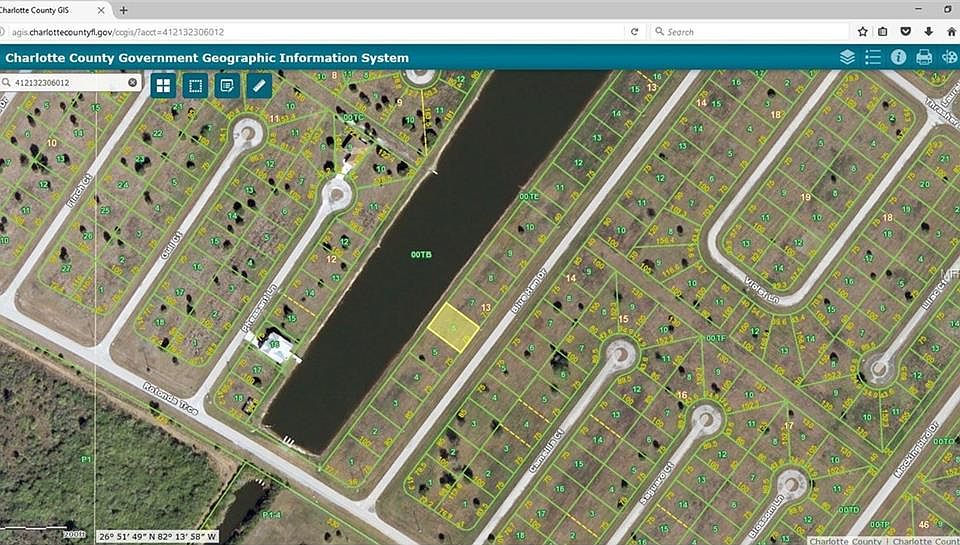Open the rightmost header tool icon

point(950,58)
